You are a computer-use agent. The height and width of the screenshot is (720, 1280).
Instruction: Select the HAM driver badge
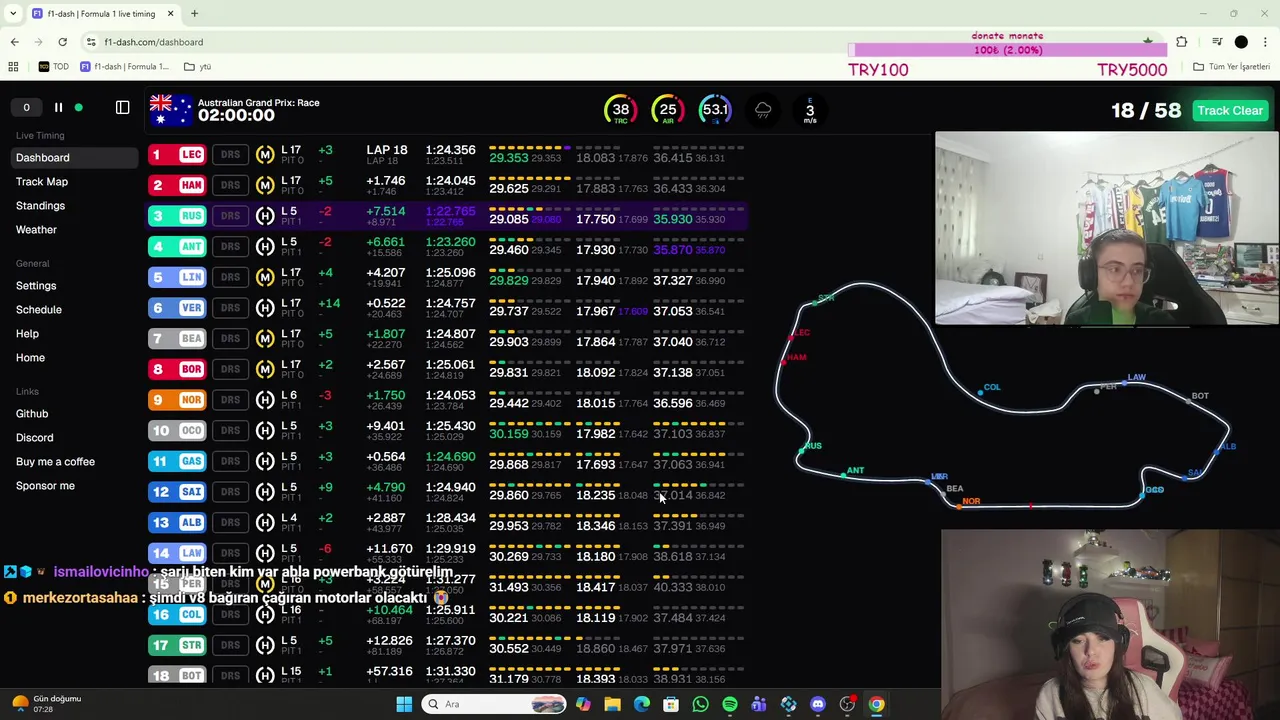click(178, 185)
